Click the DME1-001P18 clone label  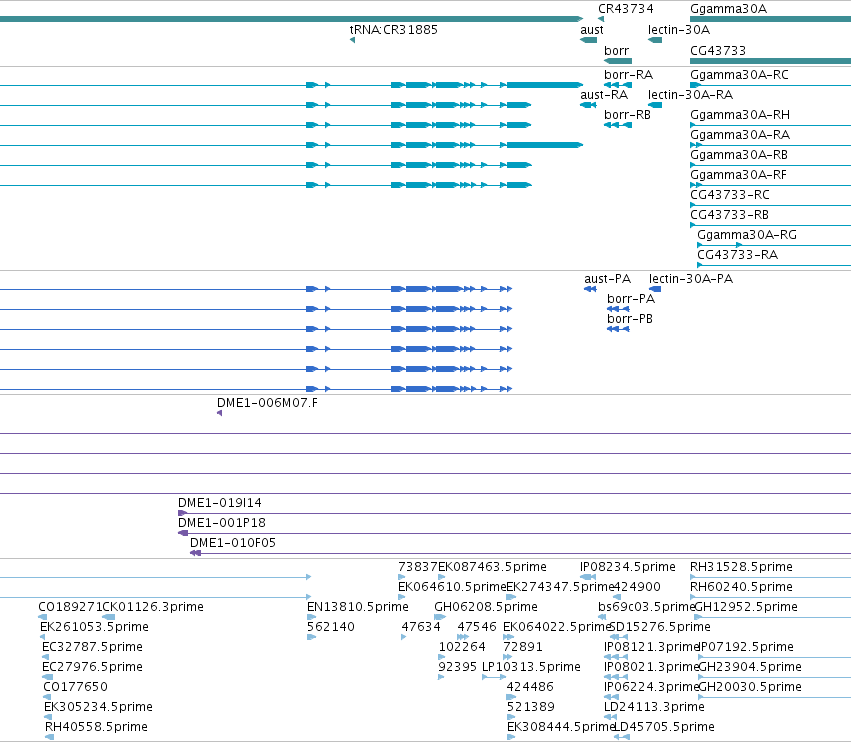(x=222, y=523)
